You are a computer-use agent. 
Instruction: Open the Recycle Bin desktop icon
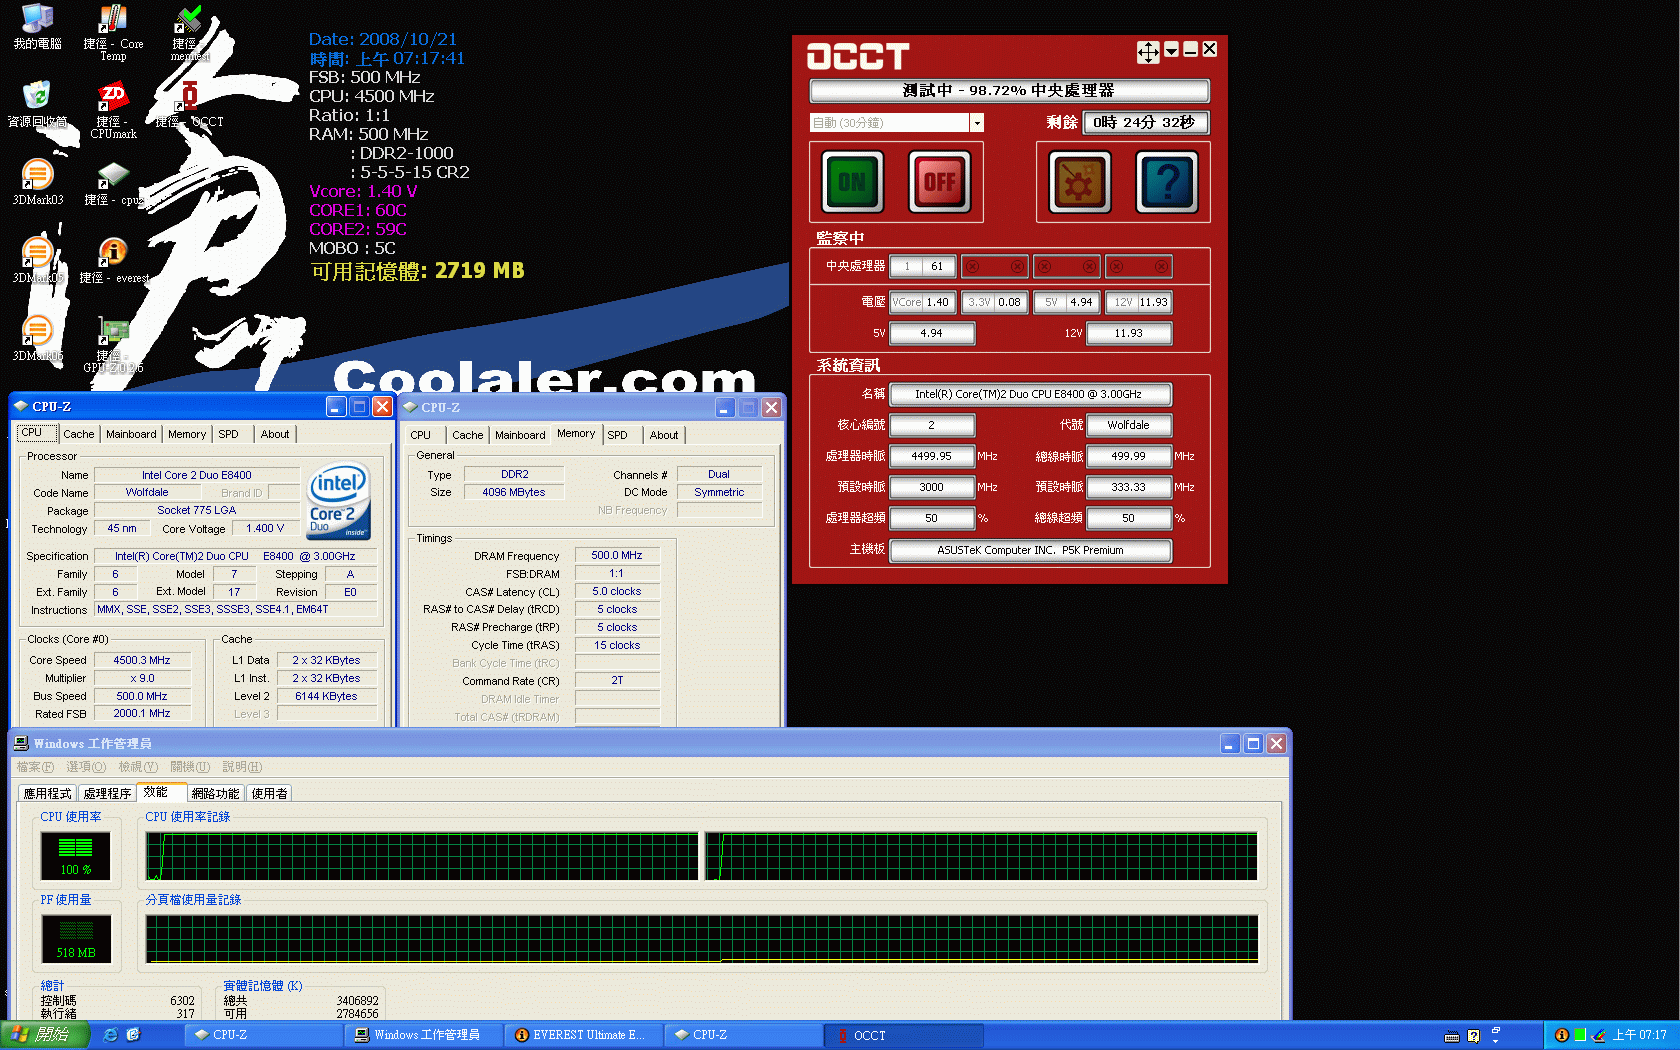click(x=37, y=97)
